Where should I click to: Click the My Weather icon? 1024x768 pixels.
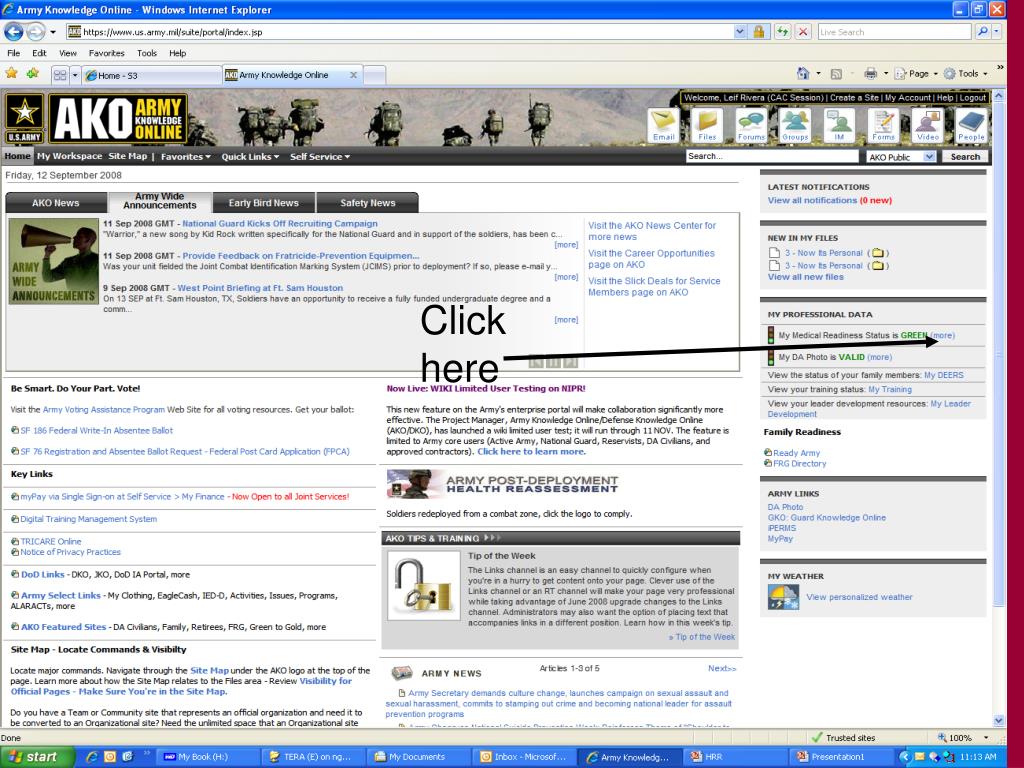(783, 597)
